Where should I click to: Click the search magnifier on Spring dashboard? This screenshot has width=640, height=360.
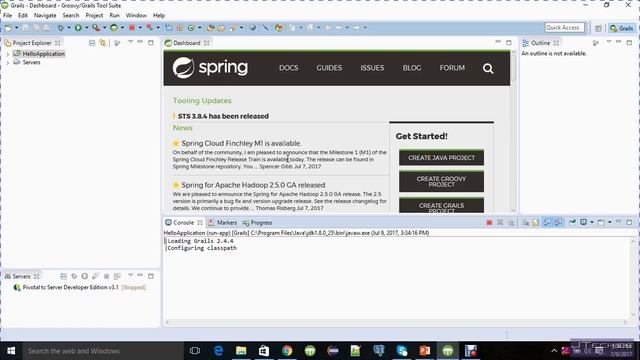coord(488,69)
